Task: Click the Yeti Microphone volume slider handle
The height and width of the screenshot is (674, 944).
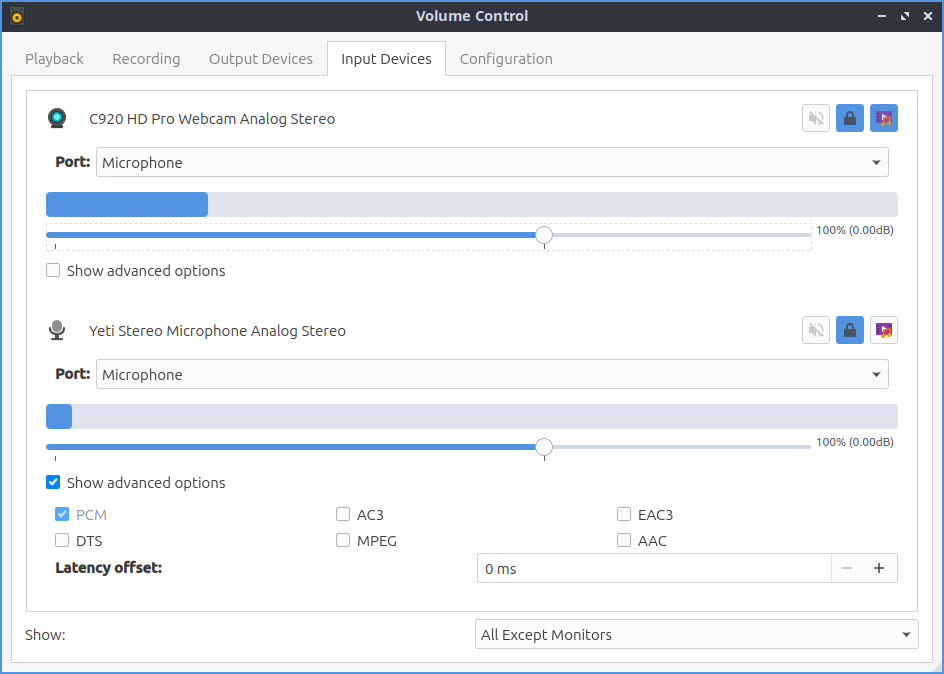Action: (x=544, y=446)
